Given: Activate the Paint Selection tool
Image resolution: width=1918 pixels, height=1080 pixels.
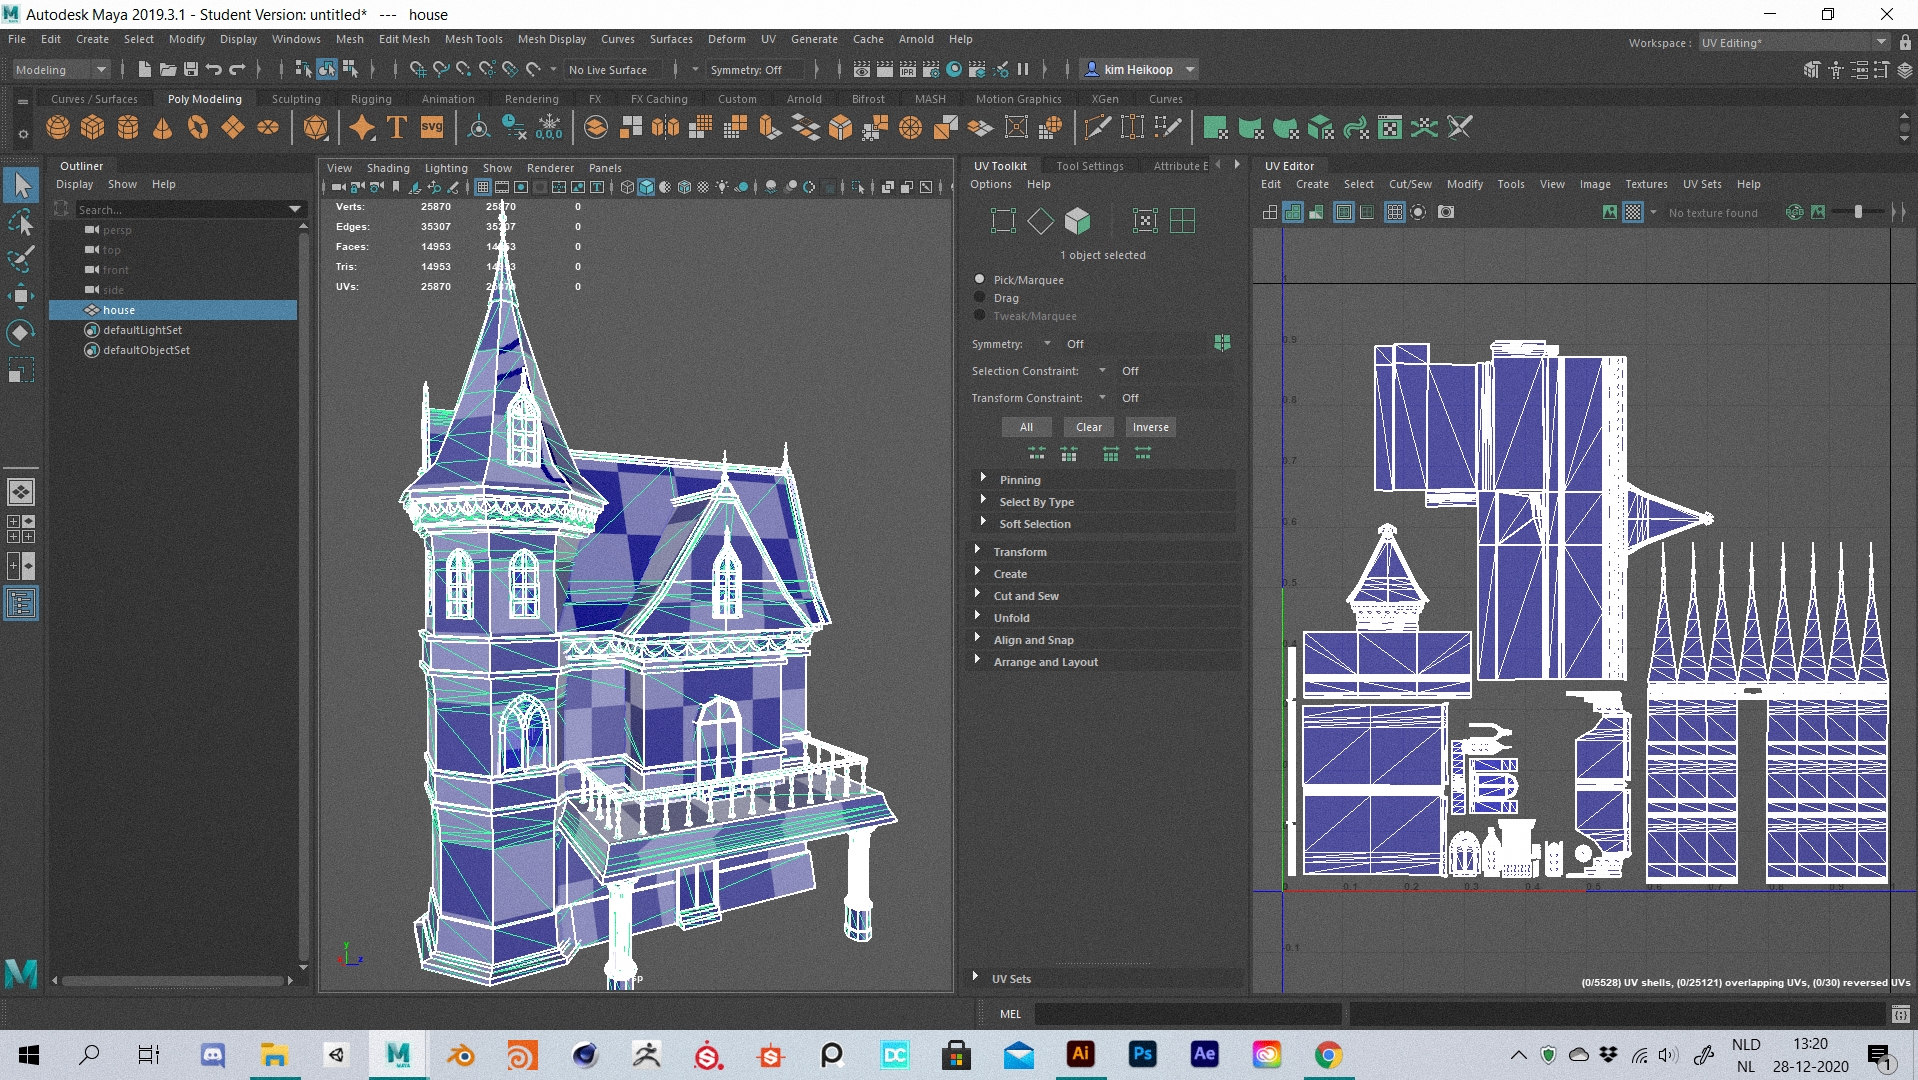Looking at the screenshot, I should click(21, 259).
